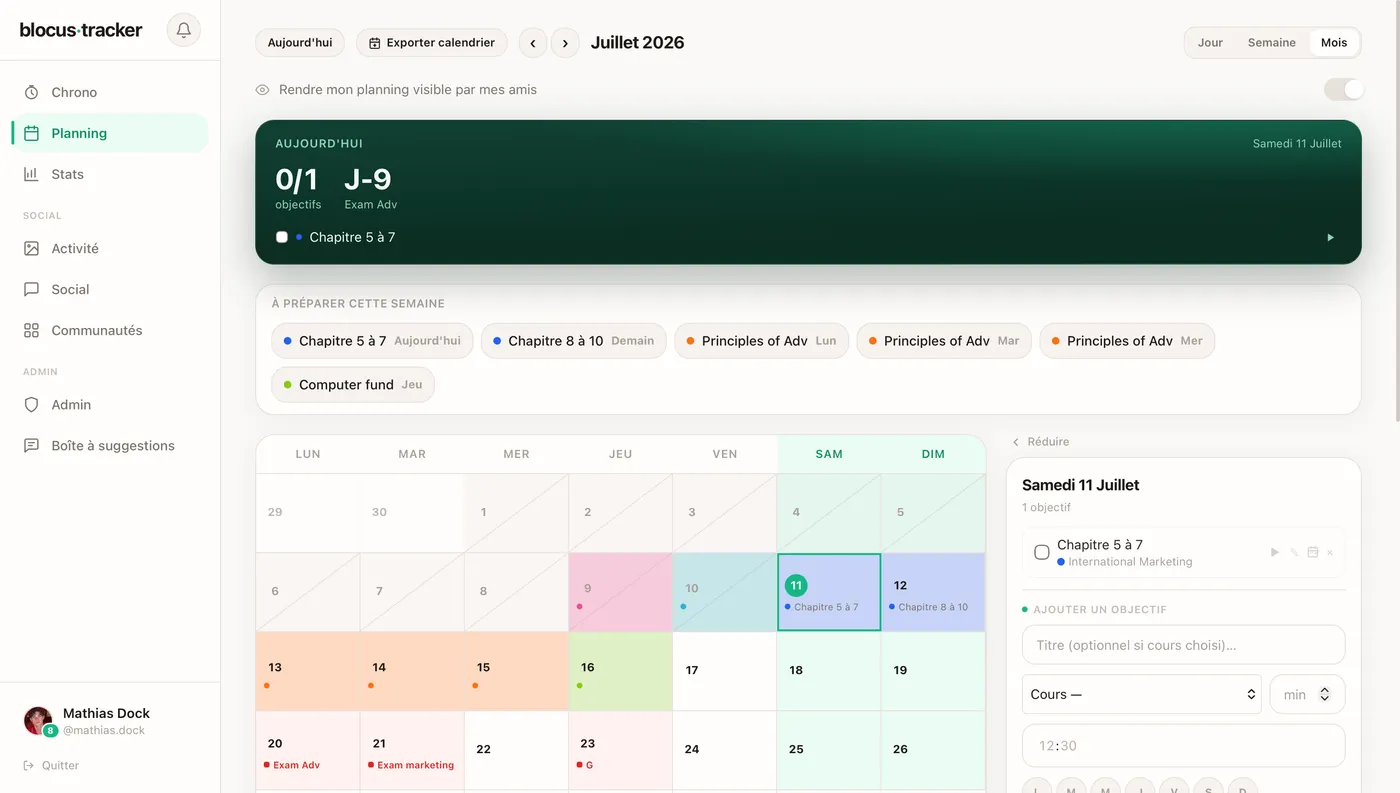Delete the Chapitre 5 à 7 objective
The width and height of the screenshot is (1400, 793).
pyautogui.click(x=1330, y=552)
